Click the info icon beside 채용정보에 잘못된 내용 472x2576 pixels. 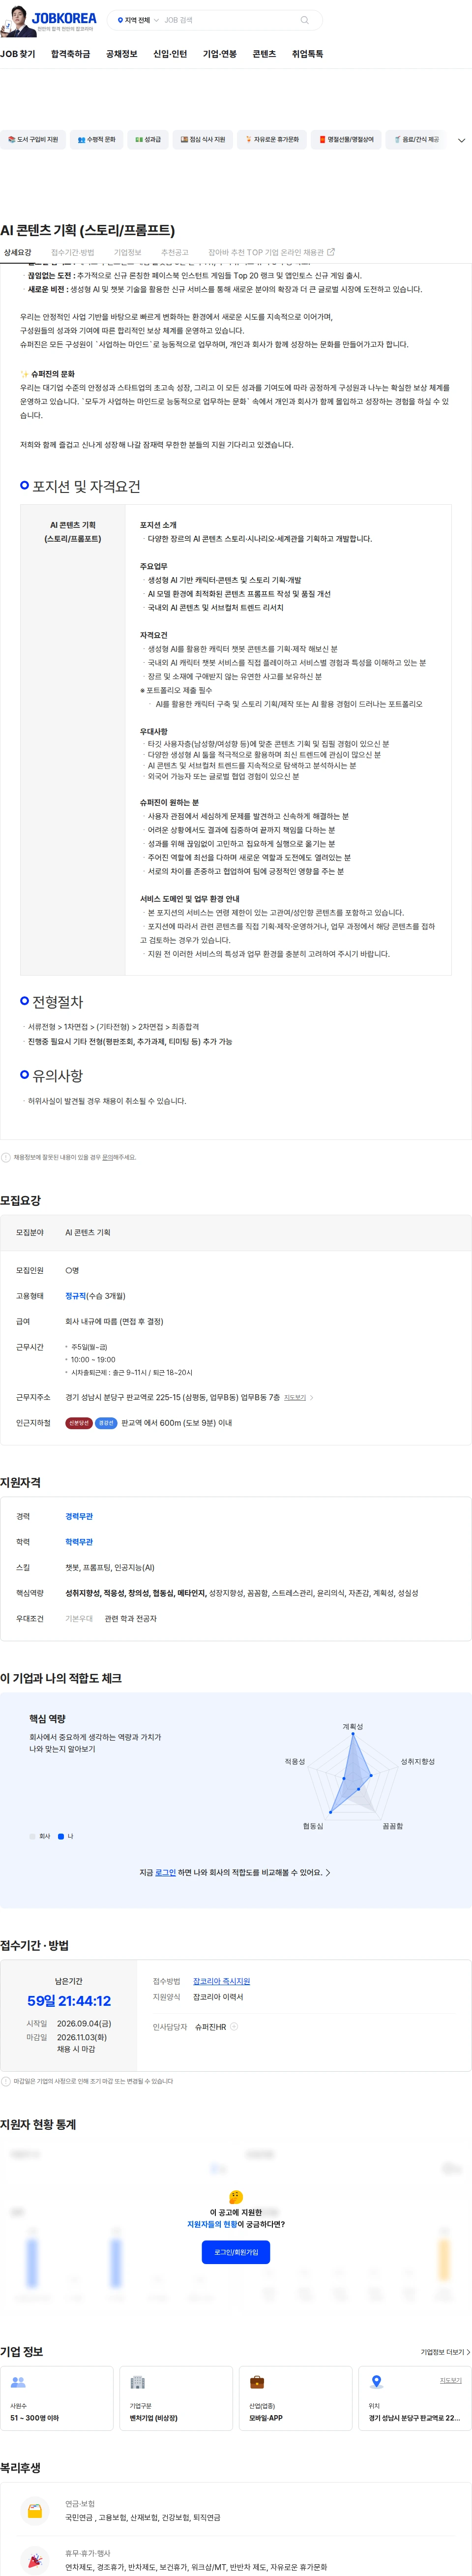[x=6, y=1157]
